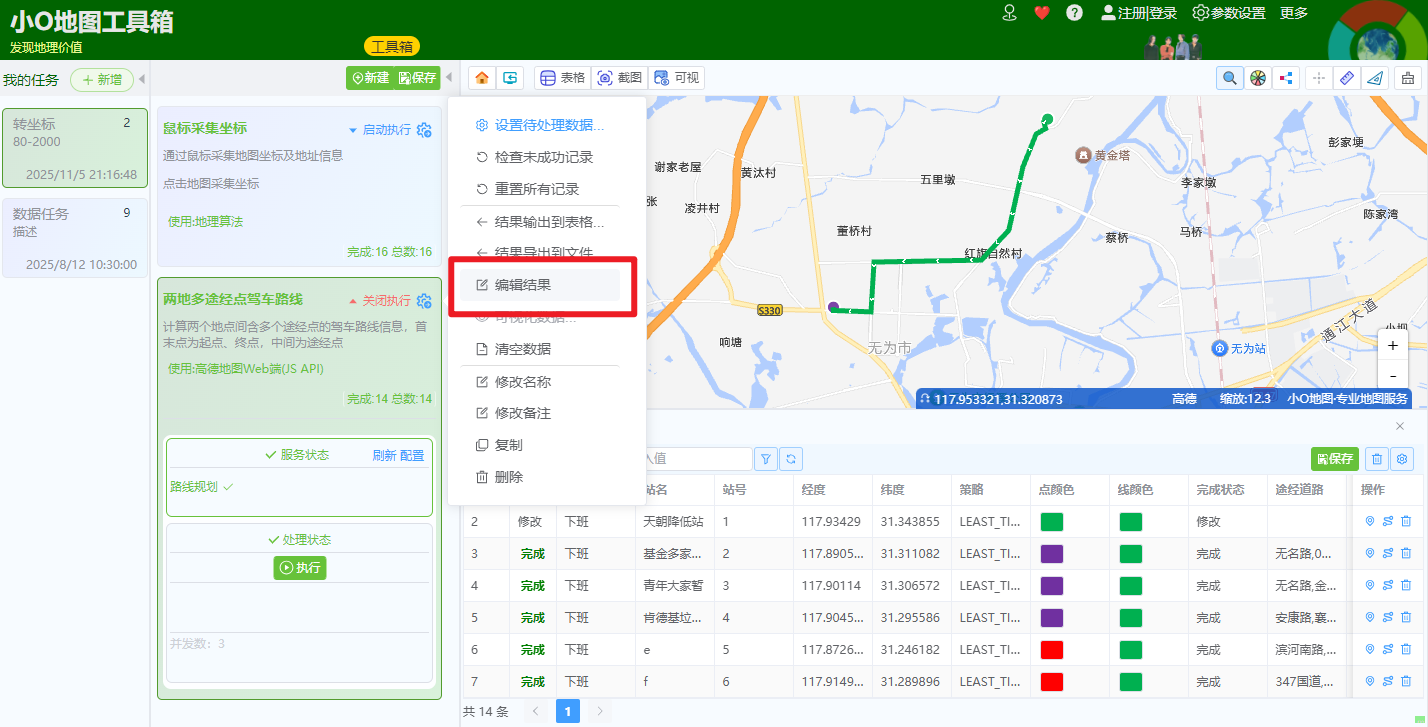Click green 线颜色 swatch in row 2
The height and width of the screenshot is (727, 1428).
point(1131,521)
